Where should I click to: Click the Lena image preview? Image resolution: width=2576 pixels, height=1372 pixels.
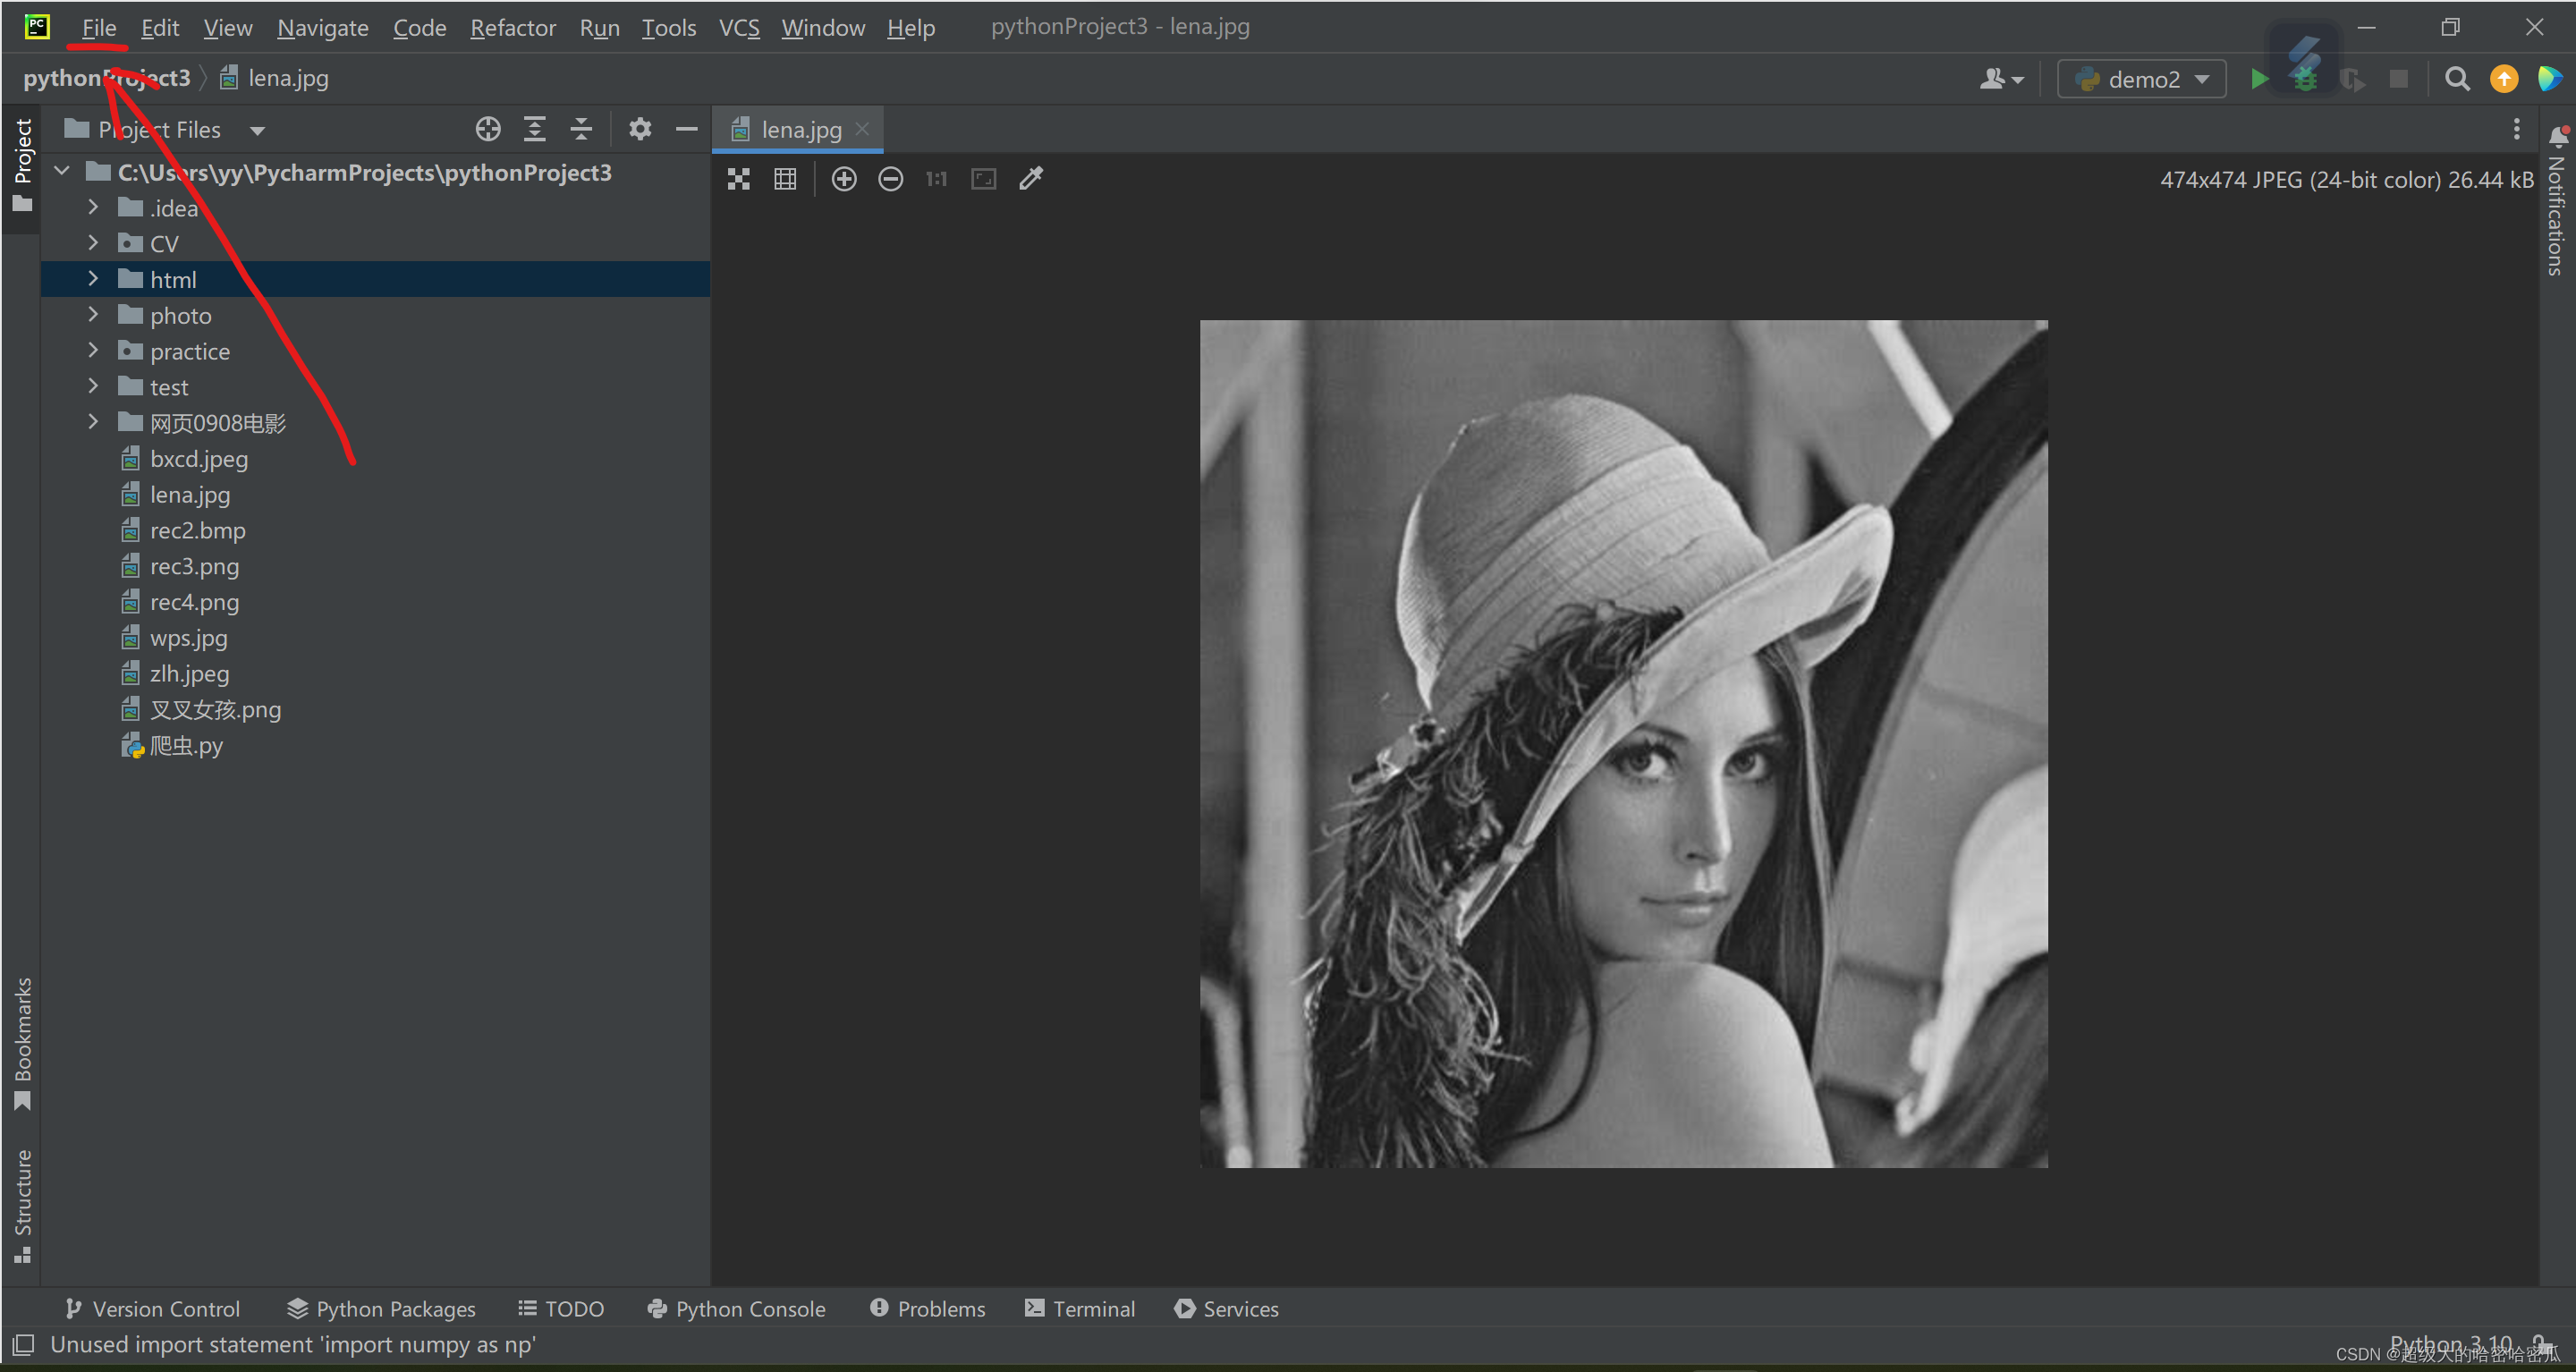click(1623, 744)
